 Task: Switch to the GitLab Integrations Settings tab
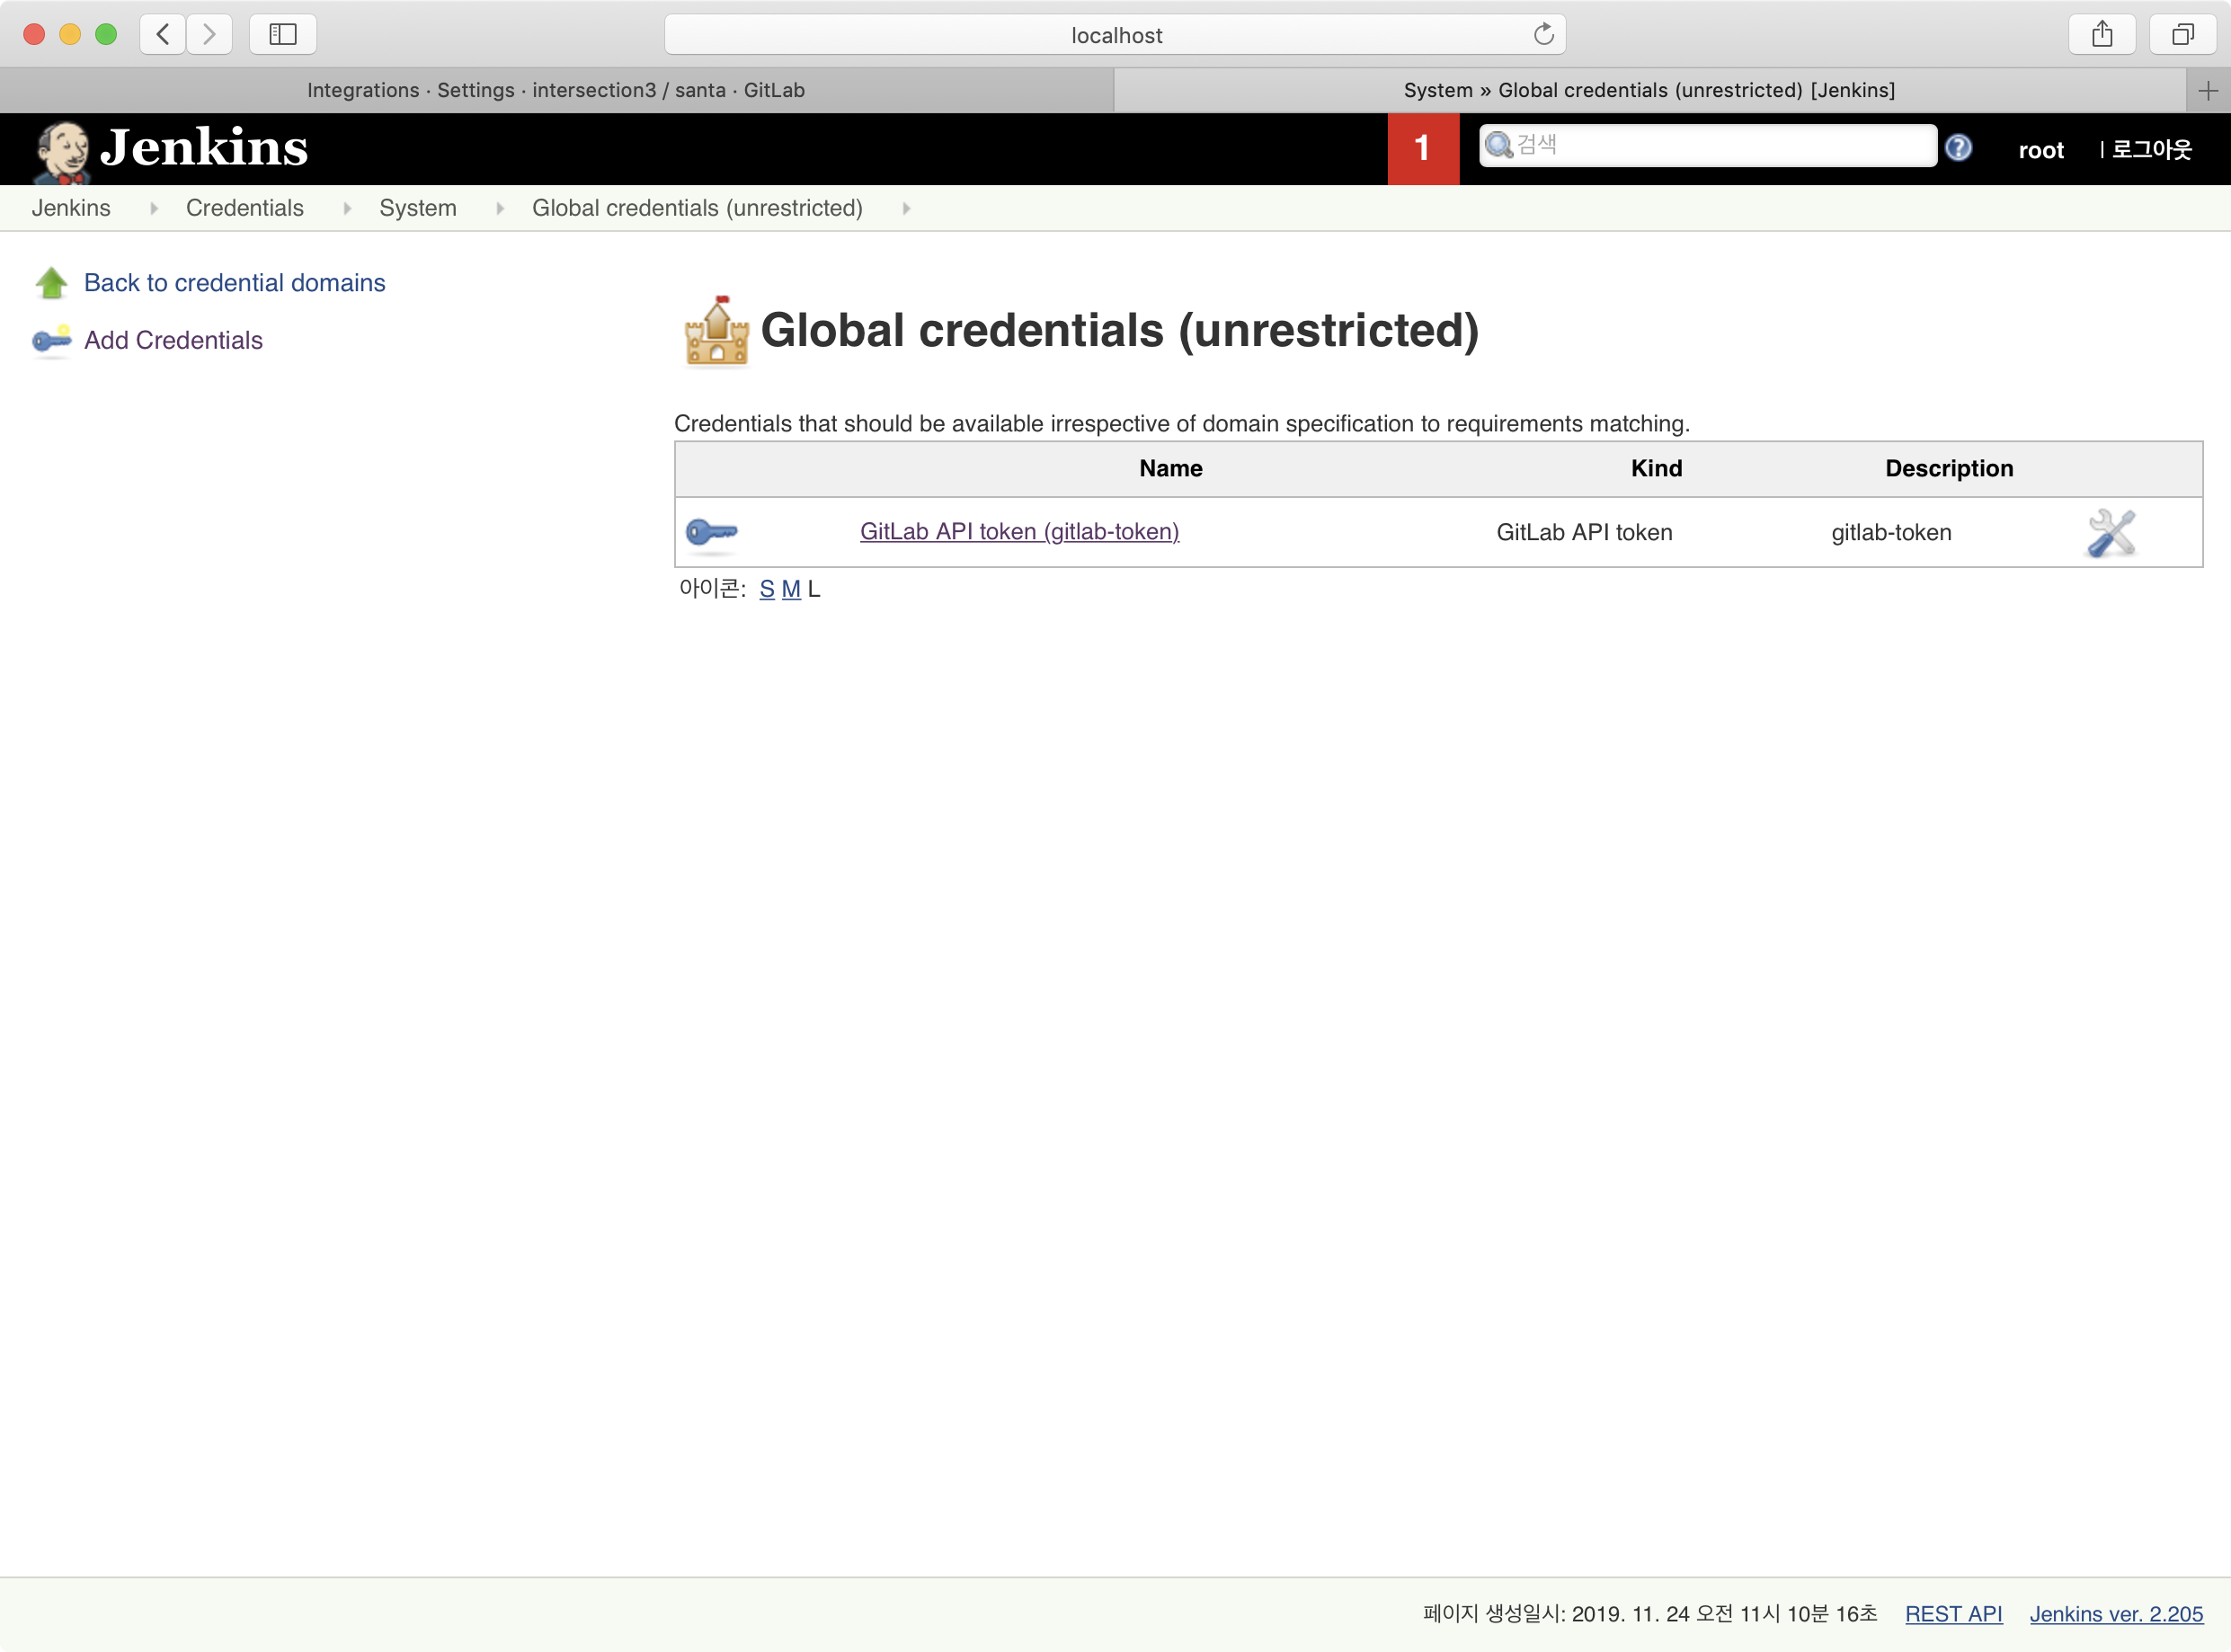[x=556, y=90]
